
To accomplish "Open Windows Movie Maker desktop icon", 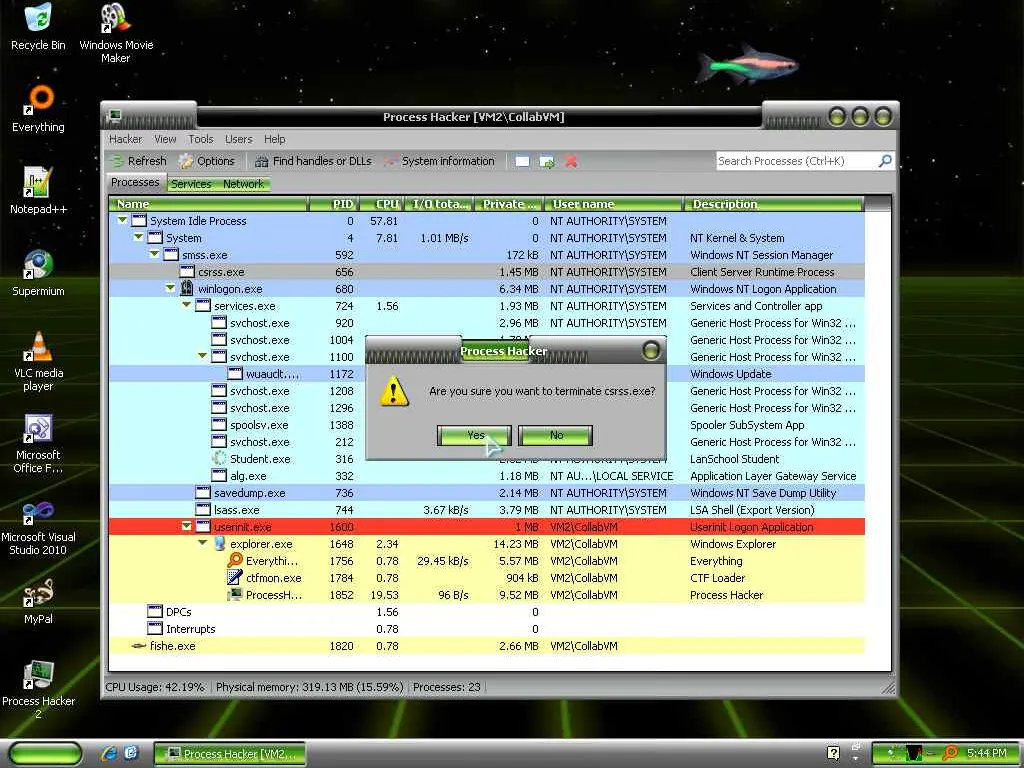I will click(116, 33).
